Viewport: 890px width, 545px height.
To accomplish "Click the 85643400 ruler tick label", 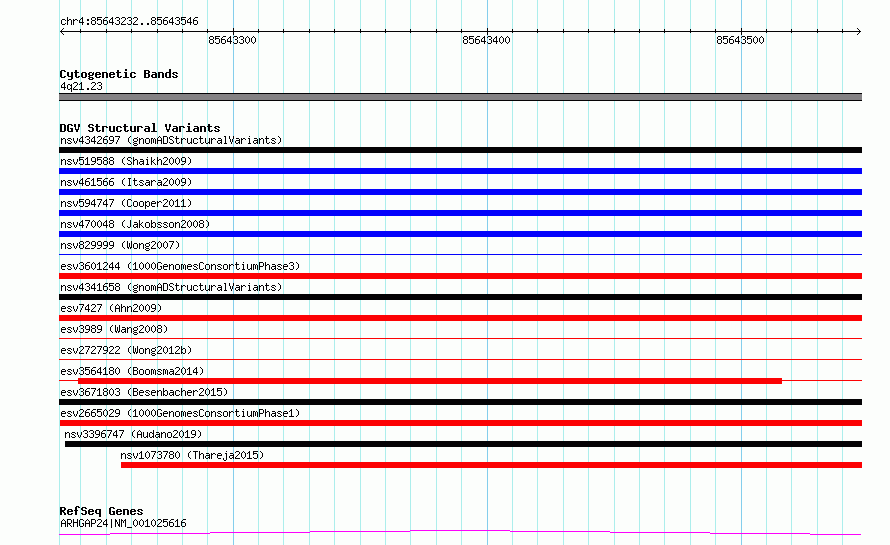I will pos(486,40).
